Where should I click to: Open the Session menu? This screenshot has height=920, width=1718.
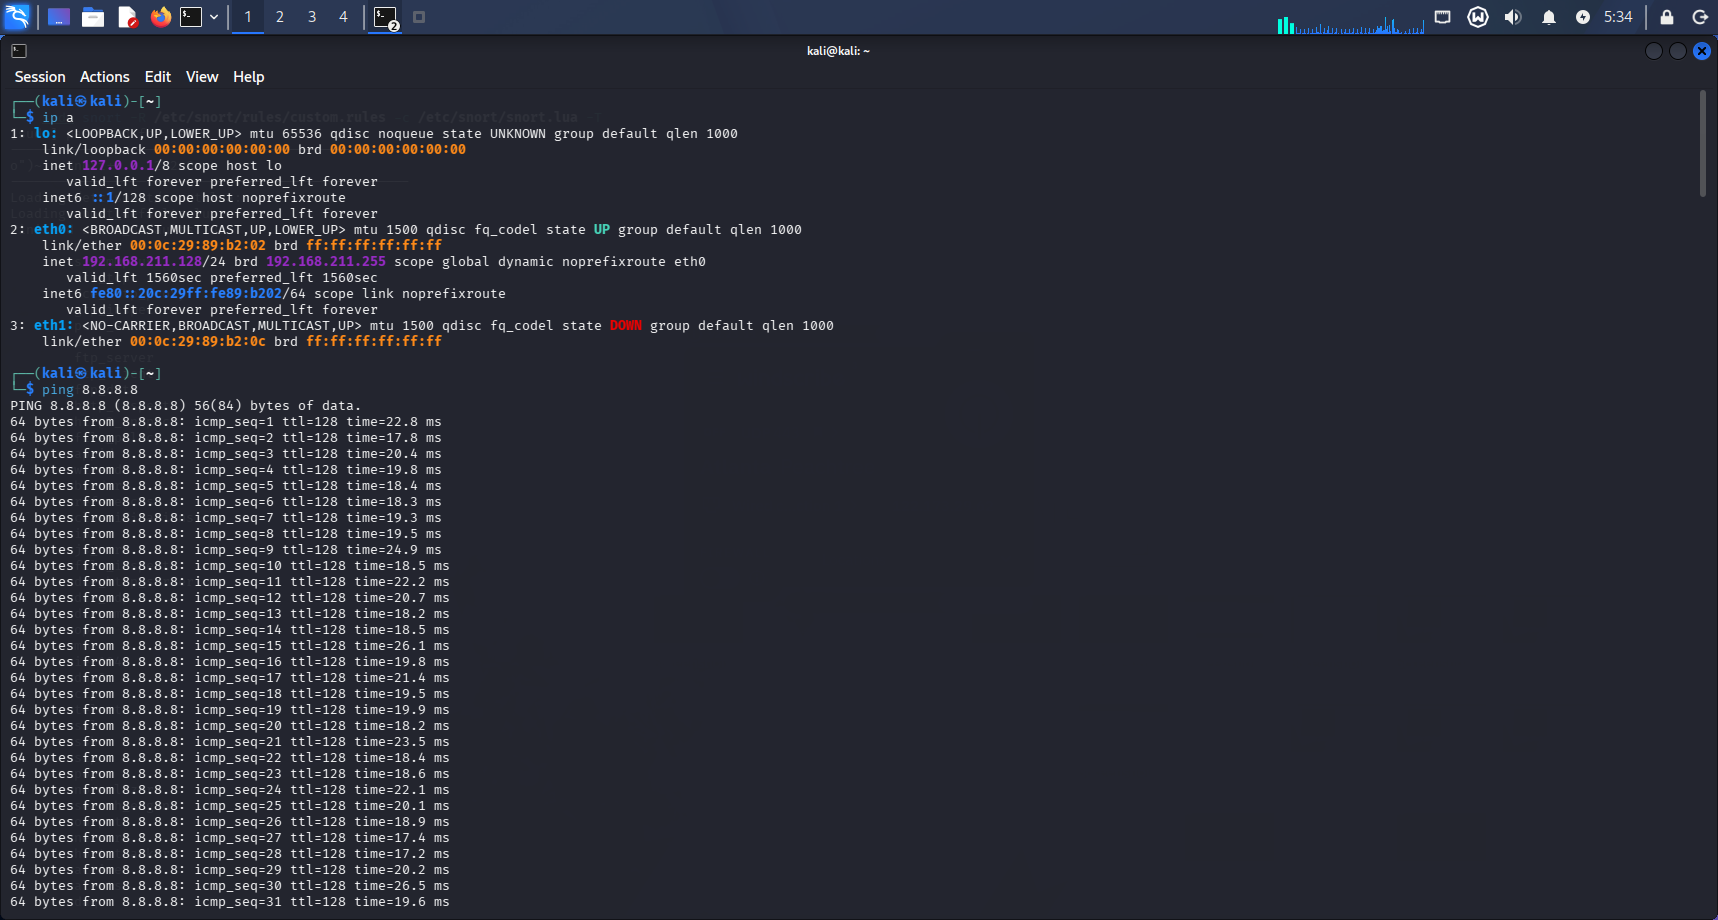tap(40, 77)
